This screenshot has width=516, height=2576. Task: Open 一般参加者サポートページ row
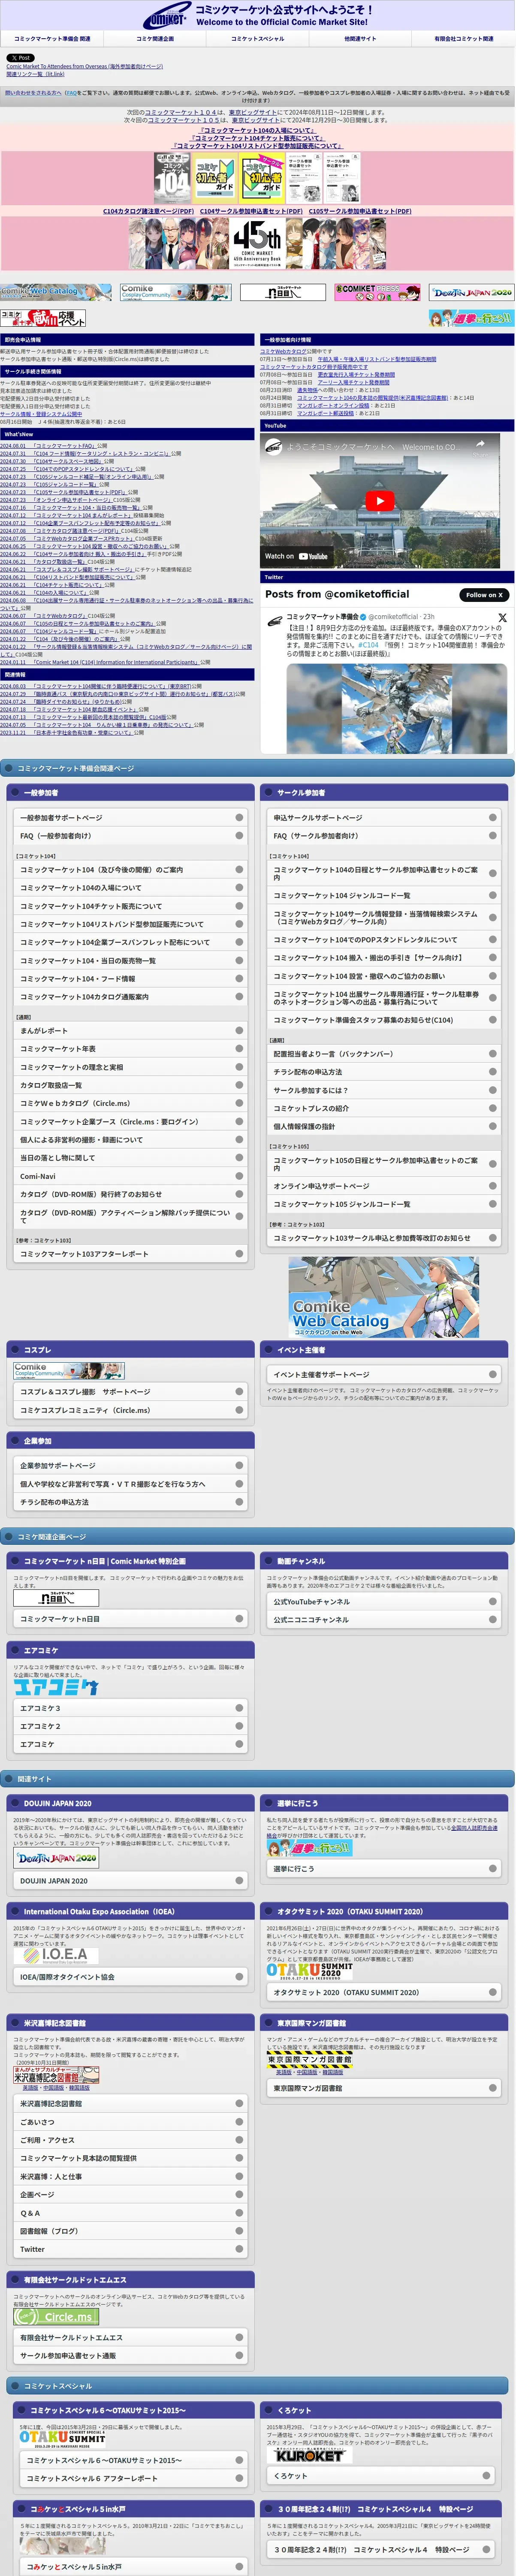click(130, 818)
